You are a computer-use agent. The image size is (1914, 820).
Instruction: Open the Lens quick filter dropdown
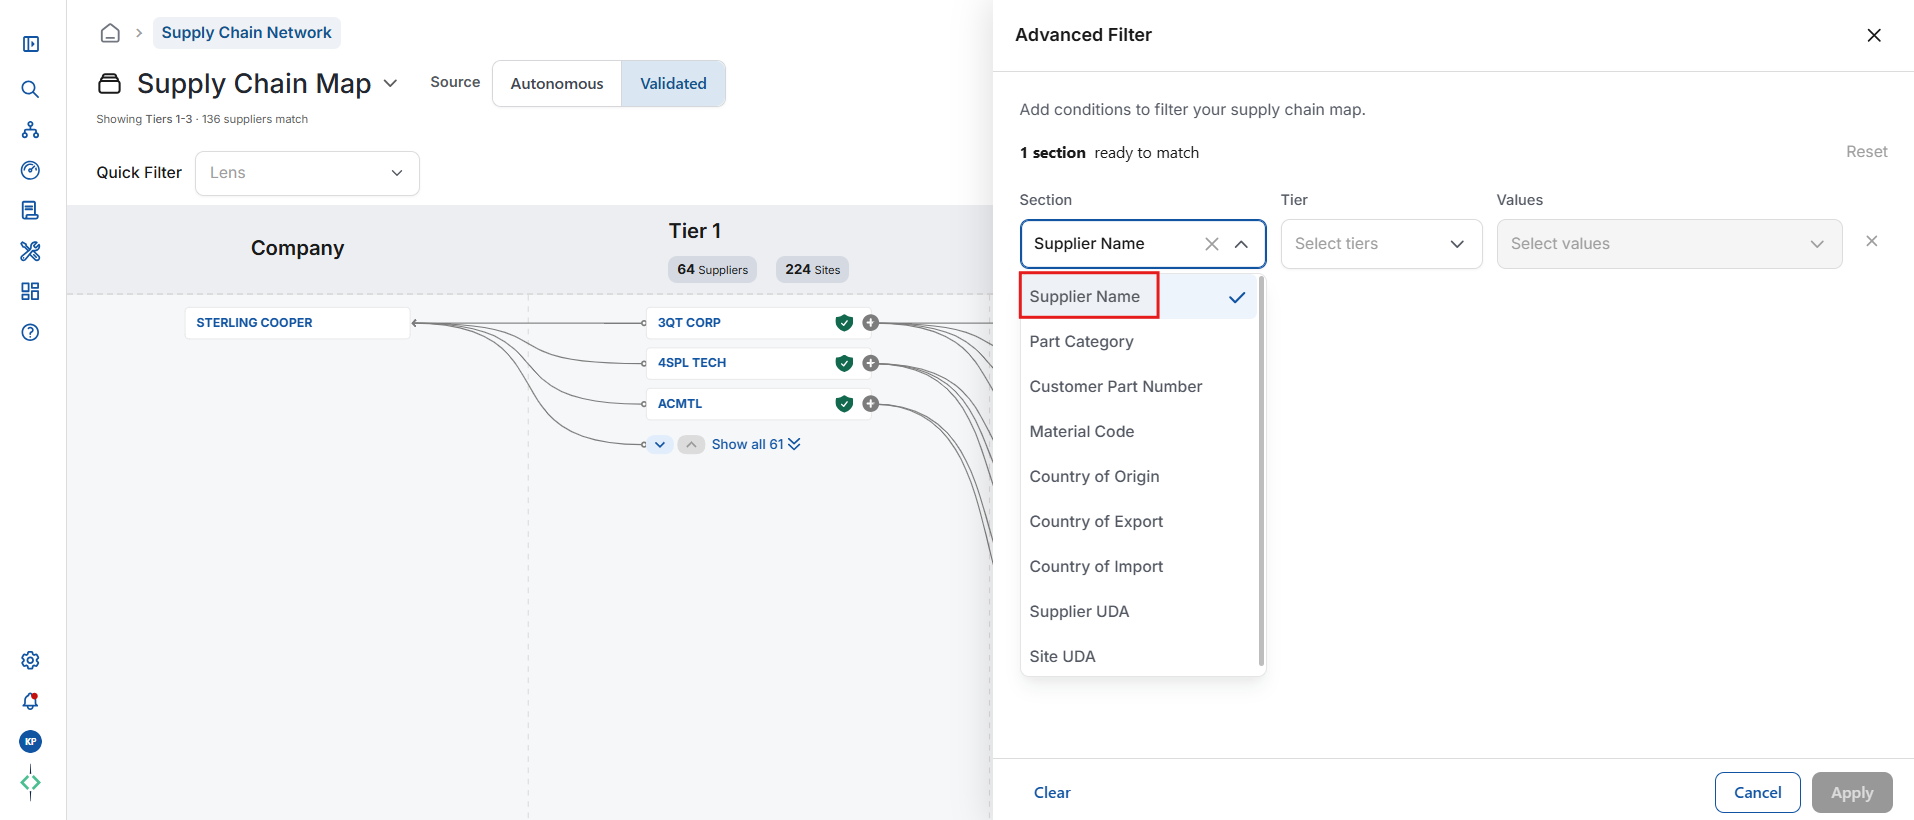pyautogui.click(x=307, y=173)
